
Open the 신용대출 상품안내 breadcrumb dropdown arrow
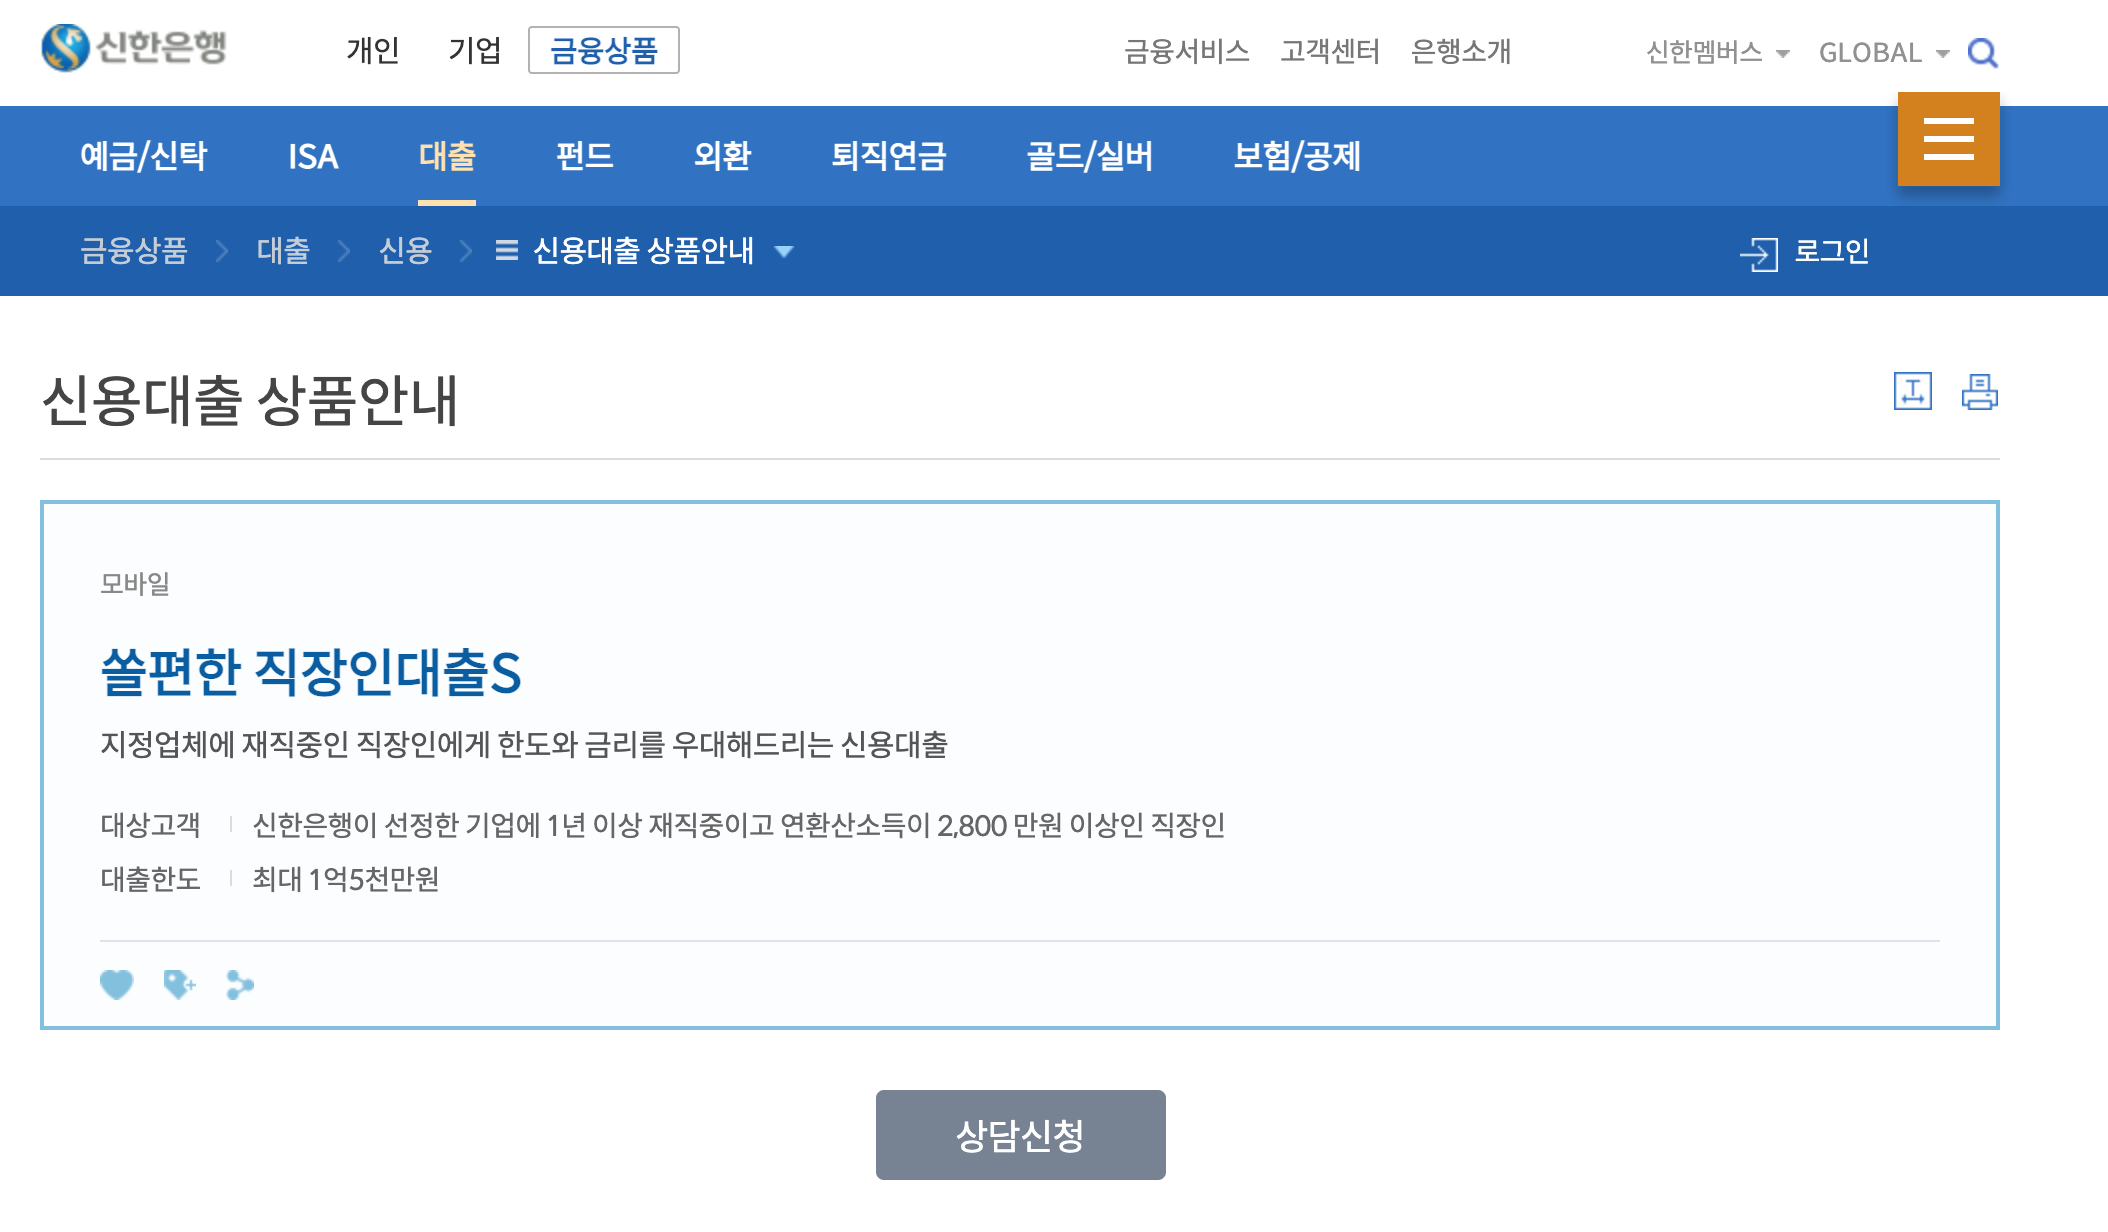(784, 251)
